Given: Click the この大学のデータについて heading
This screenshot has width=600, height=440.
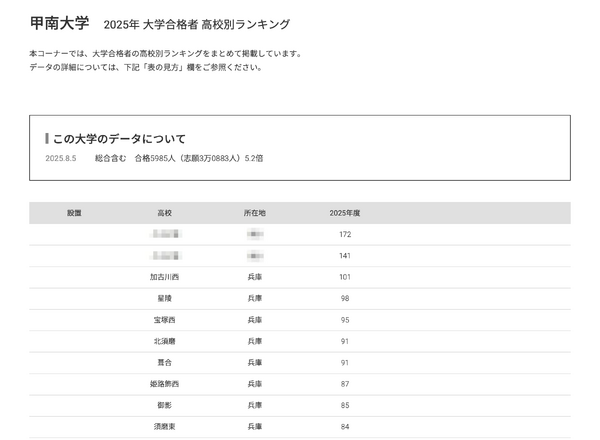Looking at the screenshot, I should (x=119, y=139).
